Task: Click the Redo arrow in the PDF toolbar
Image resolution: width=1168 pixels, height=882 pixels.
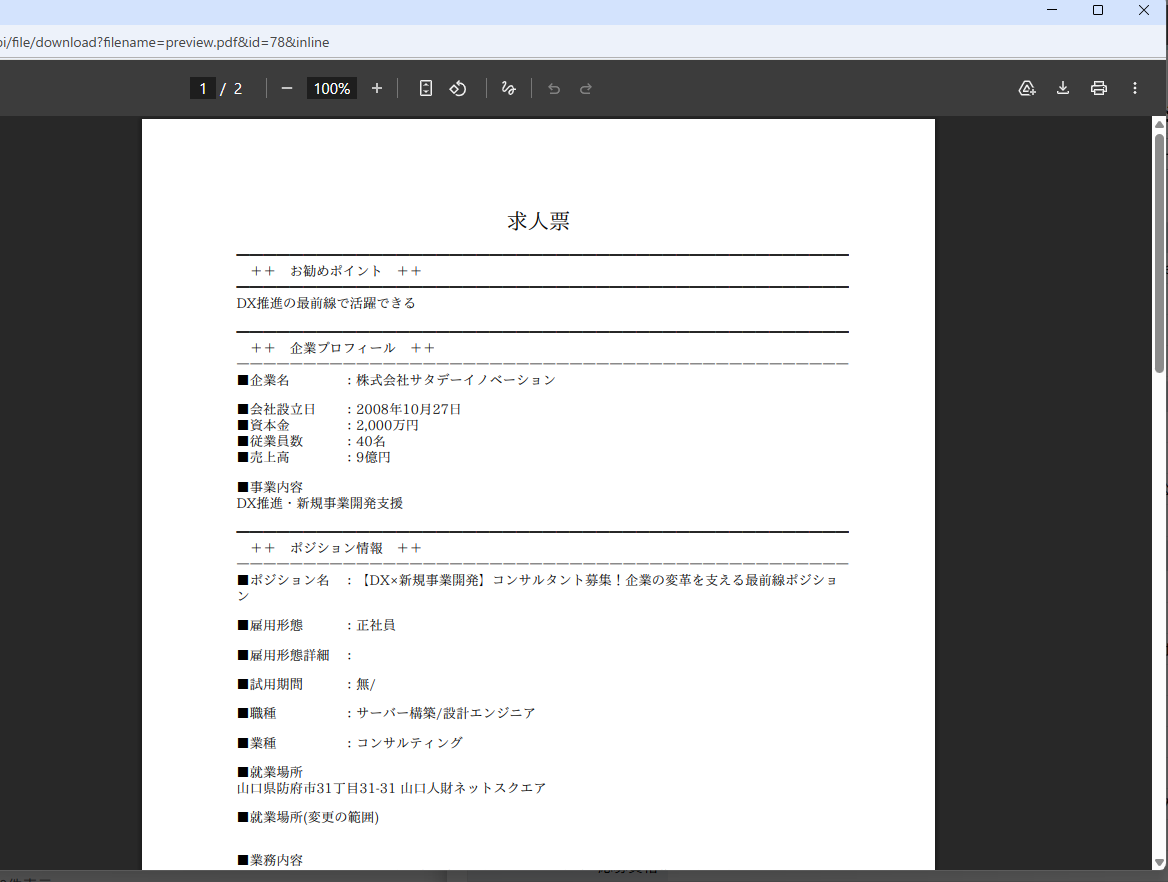Action: point(586,89)
